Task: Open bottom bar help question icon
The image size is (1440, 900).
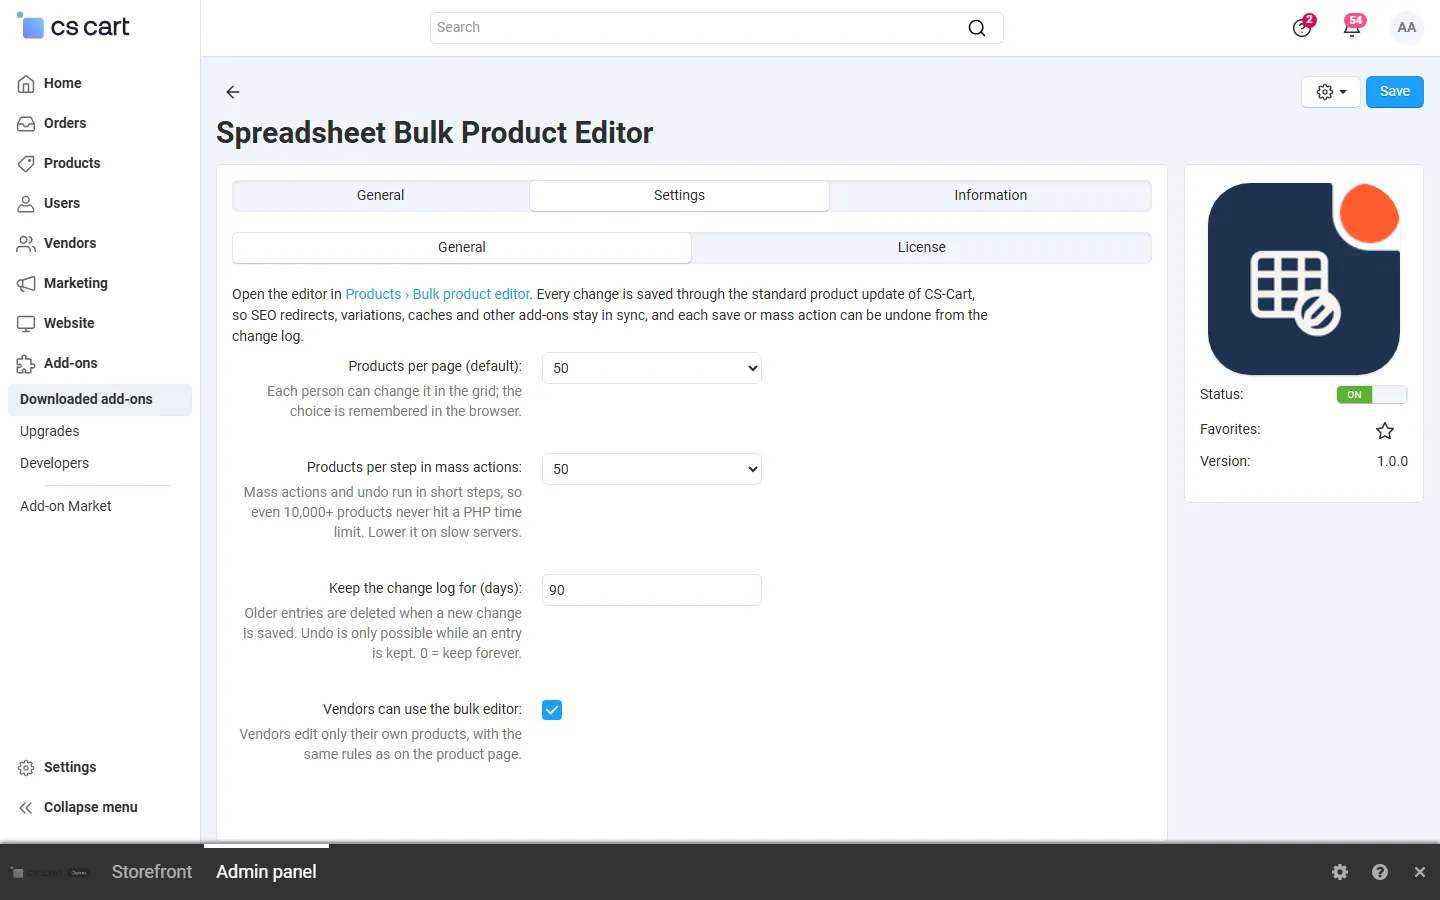Action: [1380, 872]
